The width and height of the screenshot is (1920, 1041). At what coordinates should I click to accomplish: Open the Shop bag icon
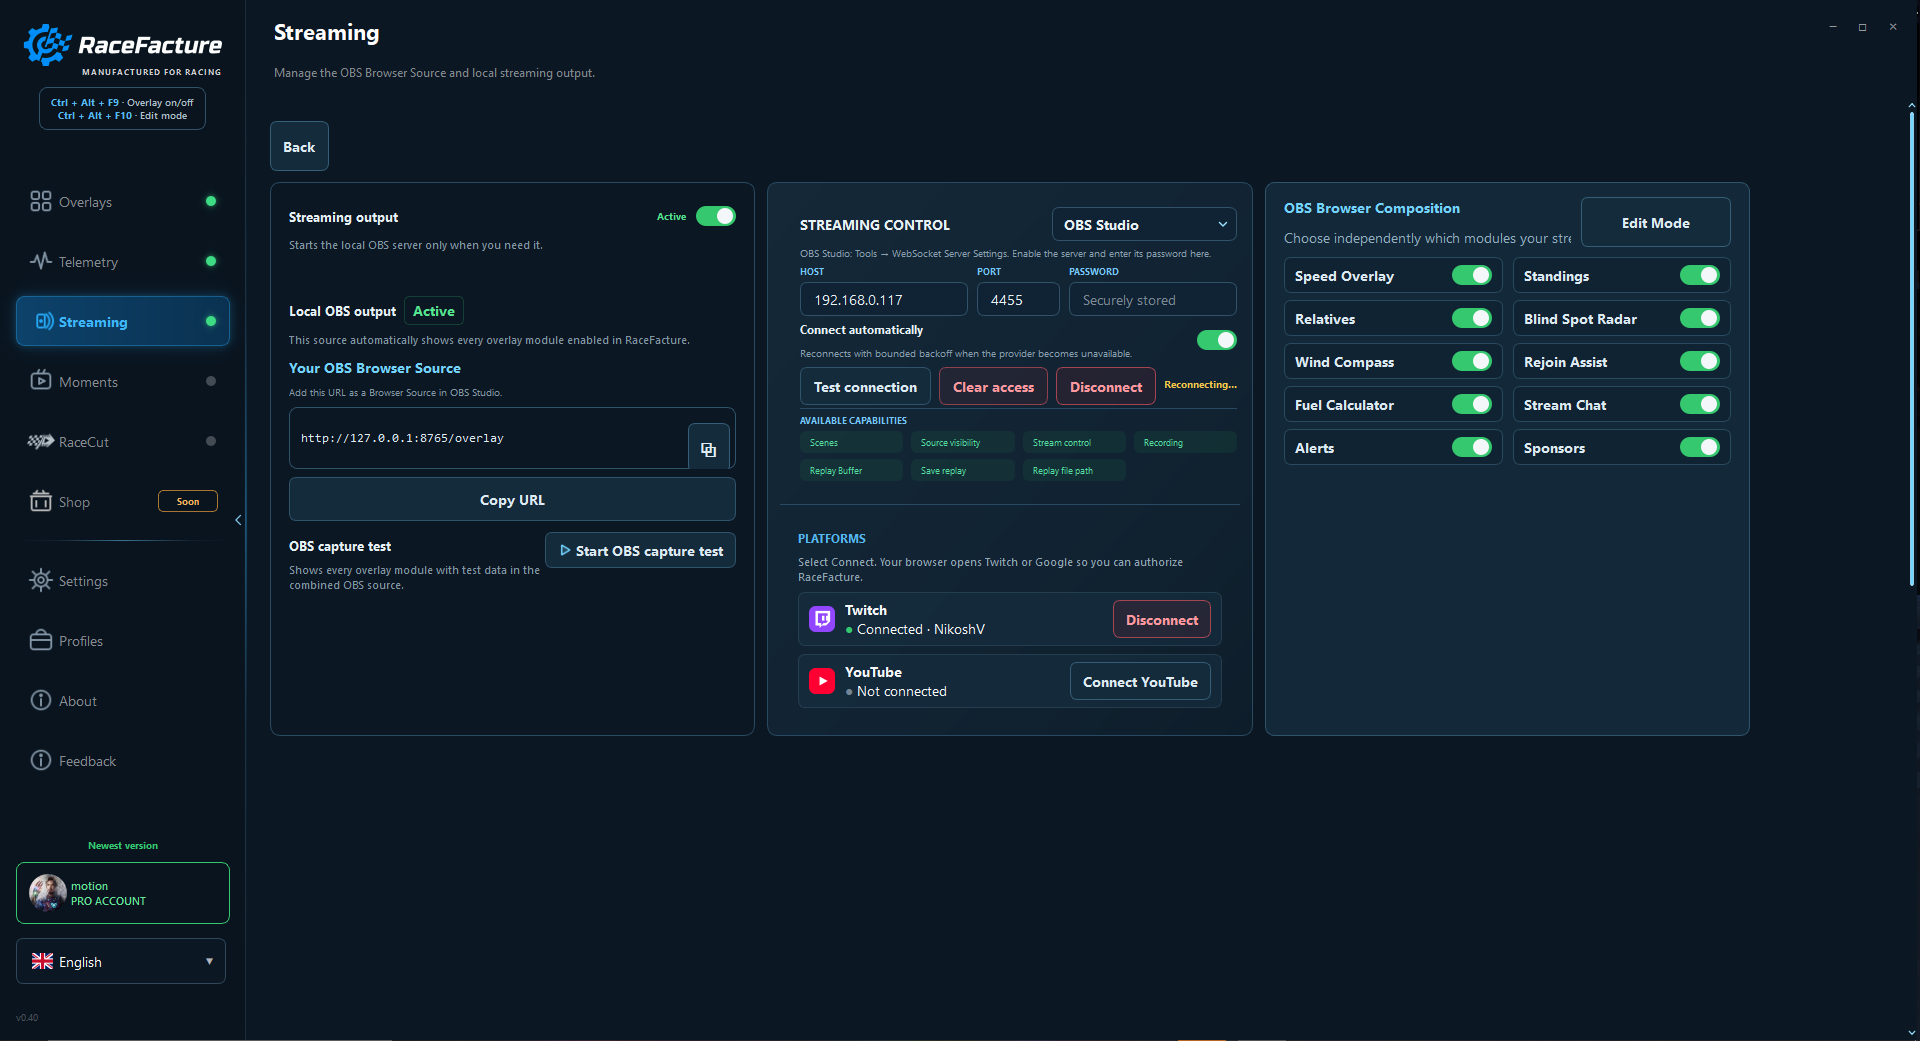40,501
